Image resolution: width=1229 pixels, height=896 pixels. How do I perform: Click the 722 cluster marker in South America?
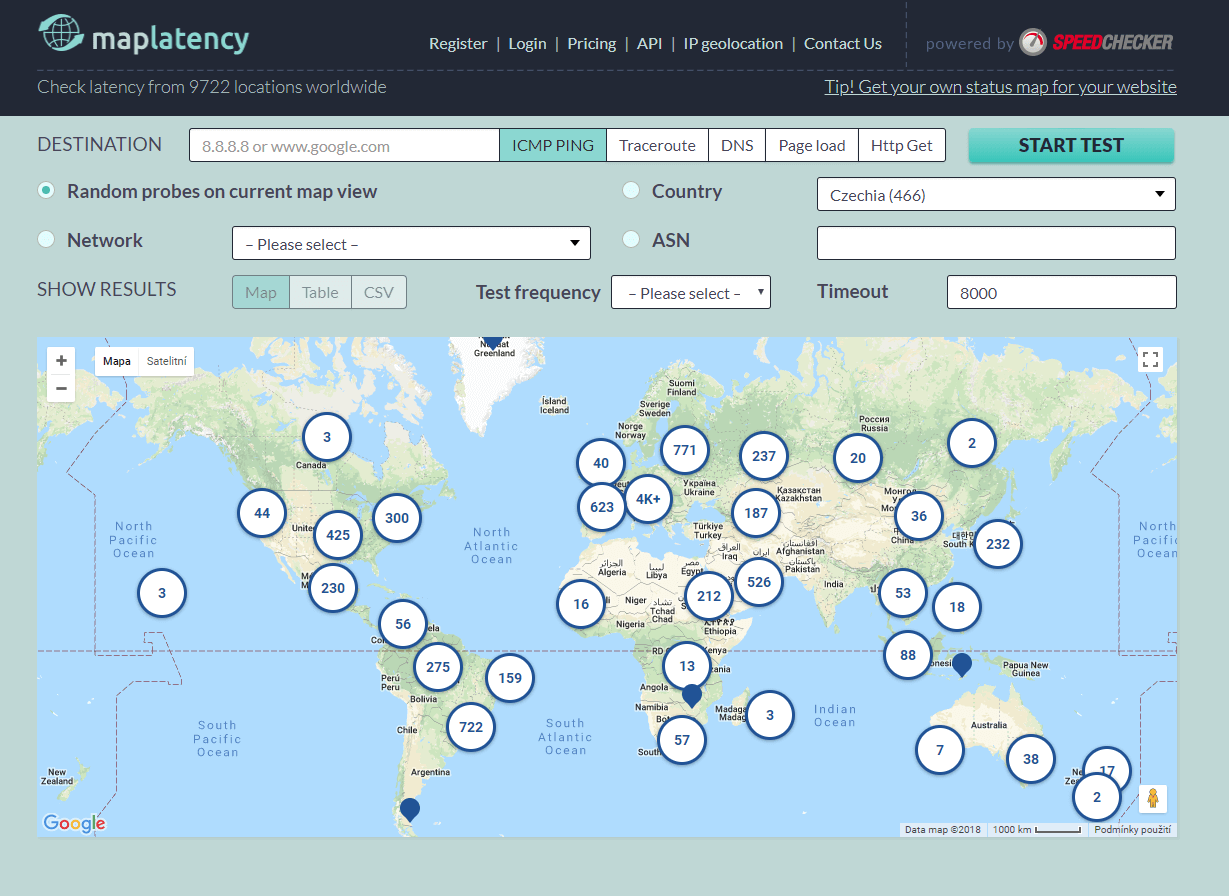tap(471, 727)
